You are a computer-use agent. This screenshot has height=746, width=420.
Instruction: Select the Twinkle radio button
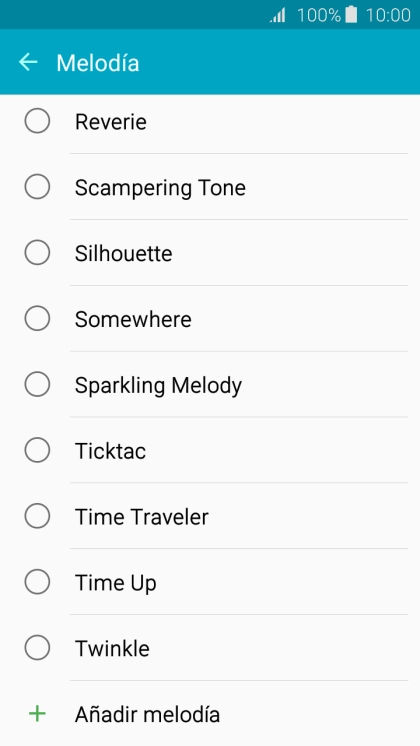pos(37,648)
